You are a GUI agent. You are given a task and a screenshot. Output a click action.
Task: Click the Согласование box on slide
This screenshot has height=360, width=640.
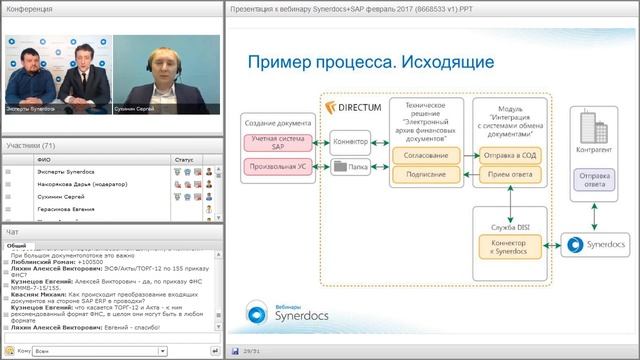(x=426, y=156)
